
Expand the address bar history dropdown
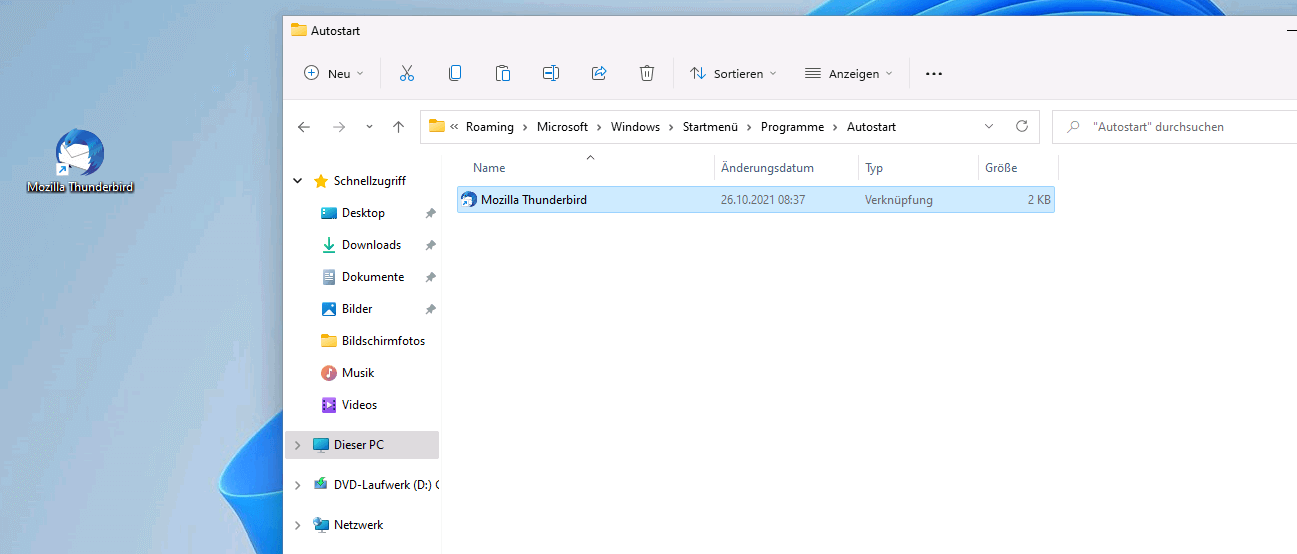pos(989,127)
